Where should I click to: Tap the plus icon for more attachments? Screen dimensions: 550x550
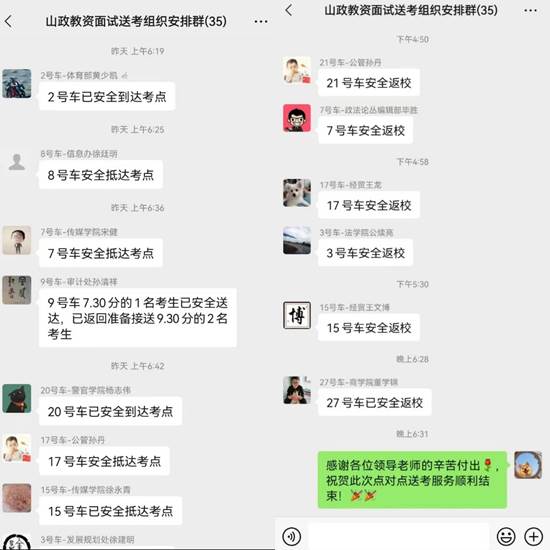click(x=534, y=536)
